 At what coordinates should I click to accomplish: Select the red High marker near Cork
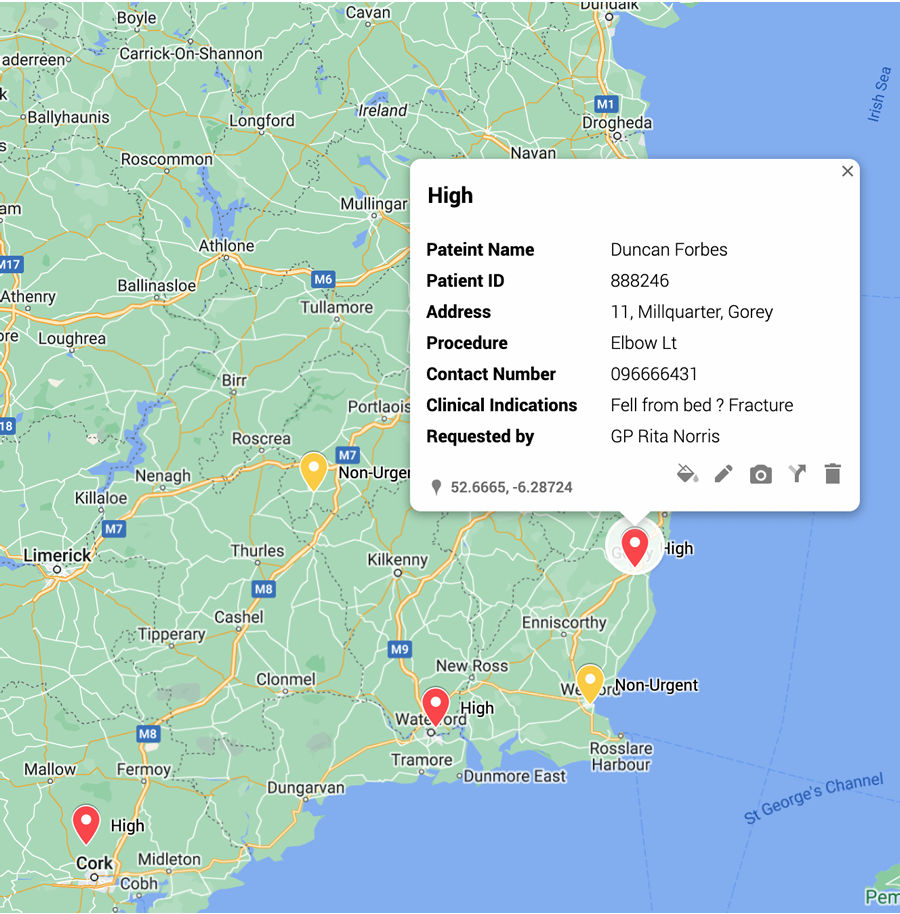point(87,824)
